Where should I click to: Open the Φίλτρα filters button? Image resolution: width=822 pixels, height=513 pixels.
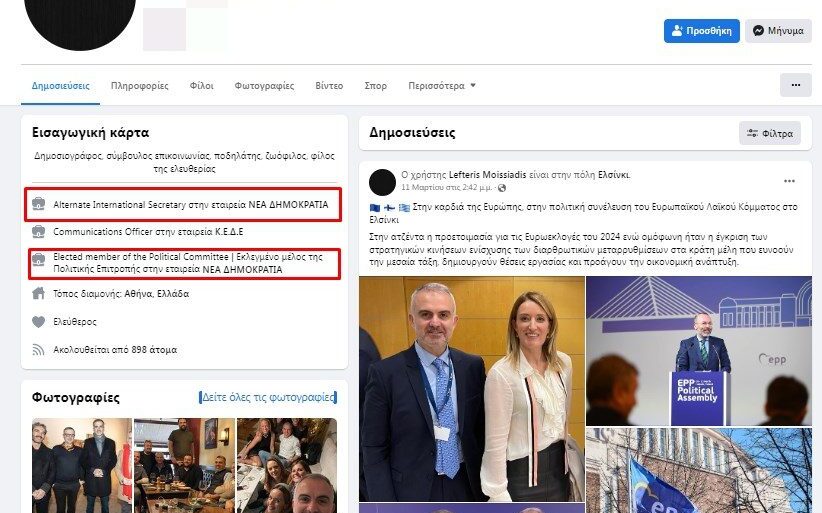[x=770, y=133]
